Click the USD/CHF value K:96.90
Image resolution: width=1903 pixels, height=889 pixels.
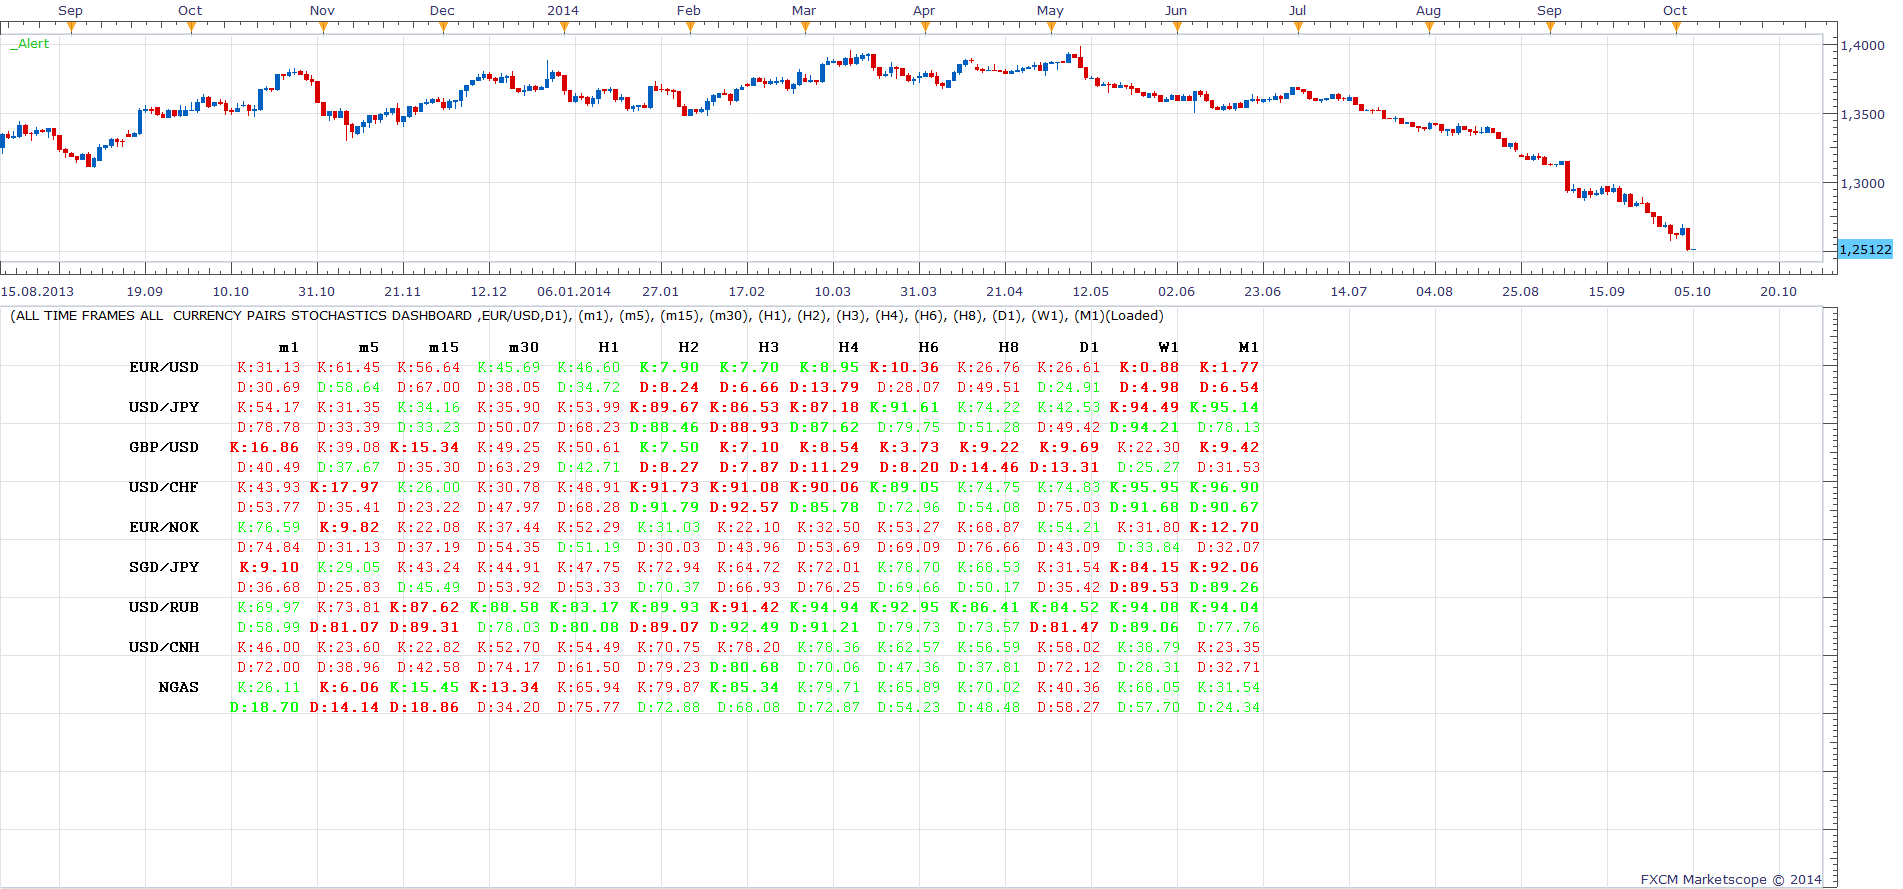point(1225,487)
